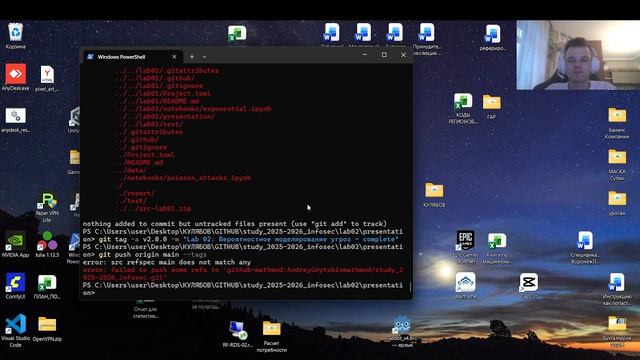
Task: Launch the Godot engine shortcut
Action: pyautogui.click(x=402, y=331)
